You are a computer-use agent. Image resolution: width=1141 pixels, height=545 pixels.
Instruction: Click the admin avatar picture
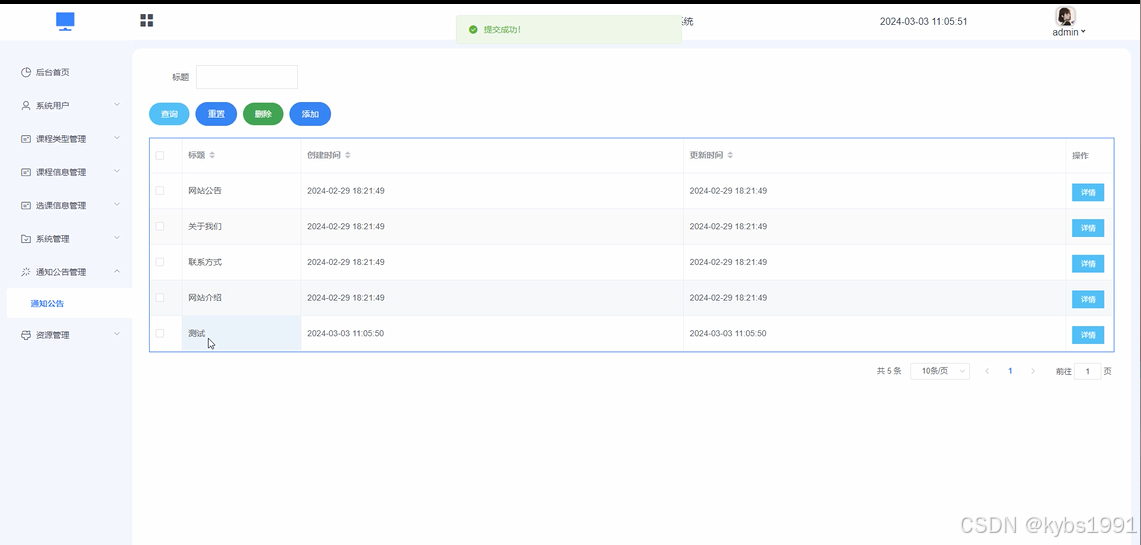click(1065, 16)
